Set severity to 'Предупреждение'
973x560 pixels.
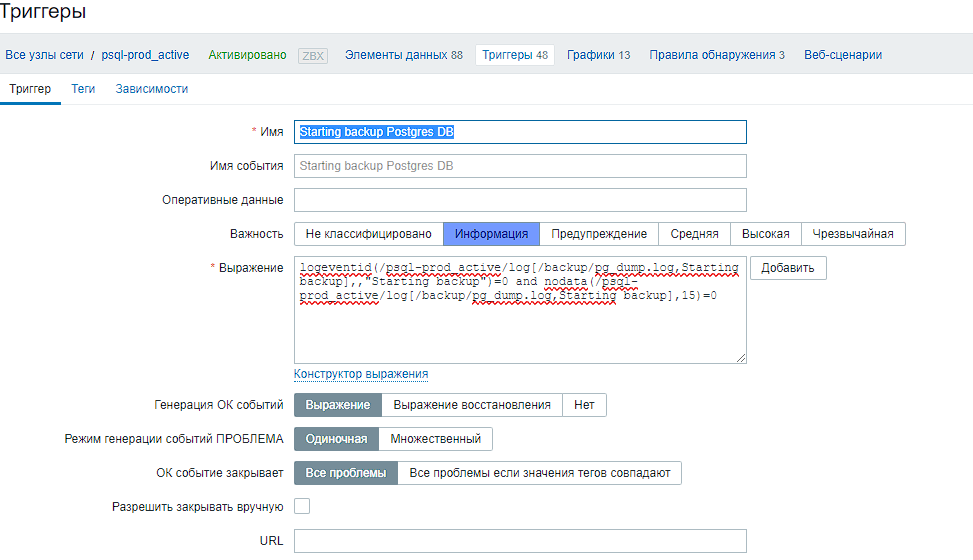pyautogui.click(x=599, y=234)
